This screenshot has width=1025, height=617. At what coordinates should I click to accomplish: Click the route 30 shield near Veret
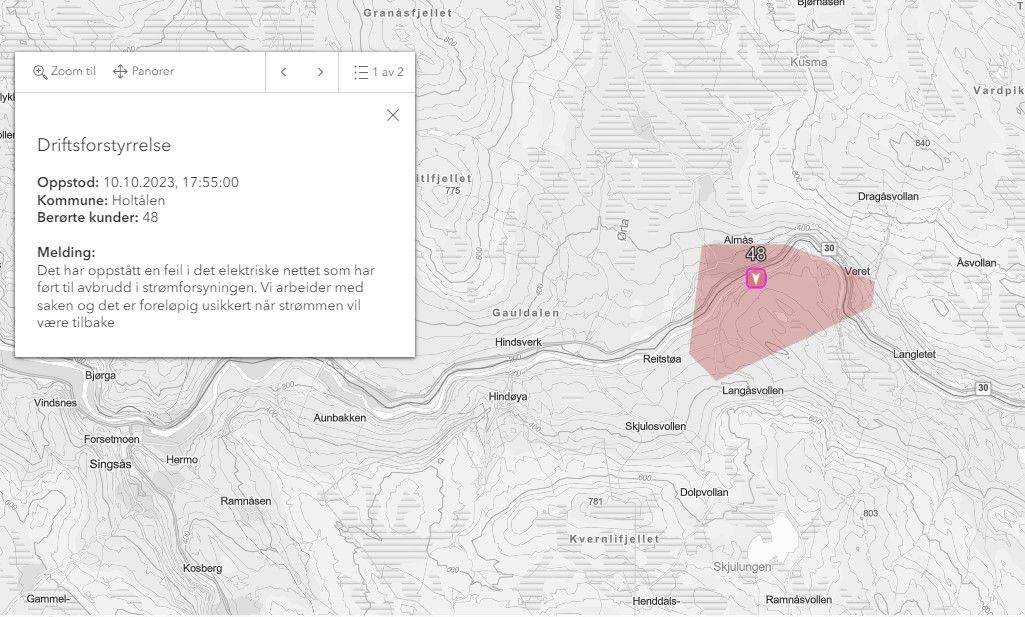pos(828,248)
